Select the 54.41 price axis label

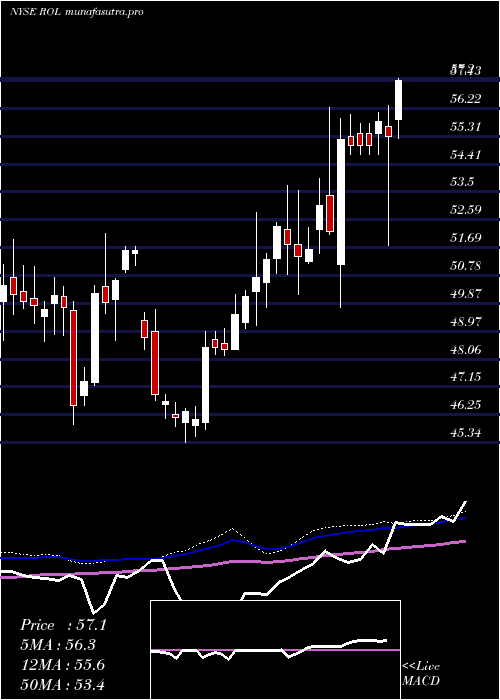(466, 155)
